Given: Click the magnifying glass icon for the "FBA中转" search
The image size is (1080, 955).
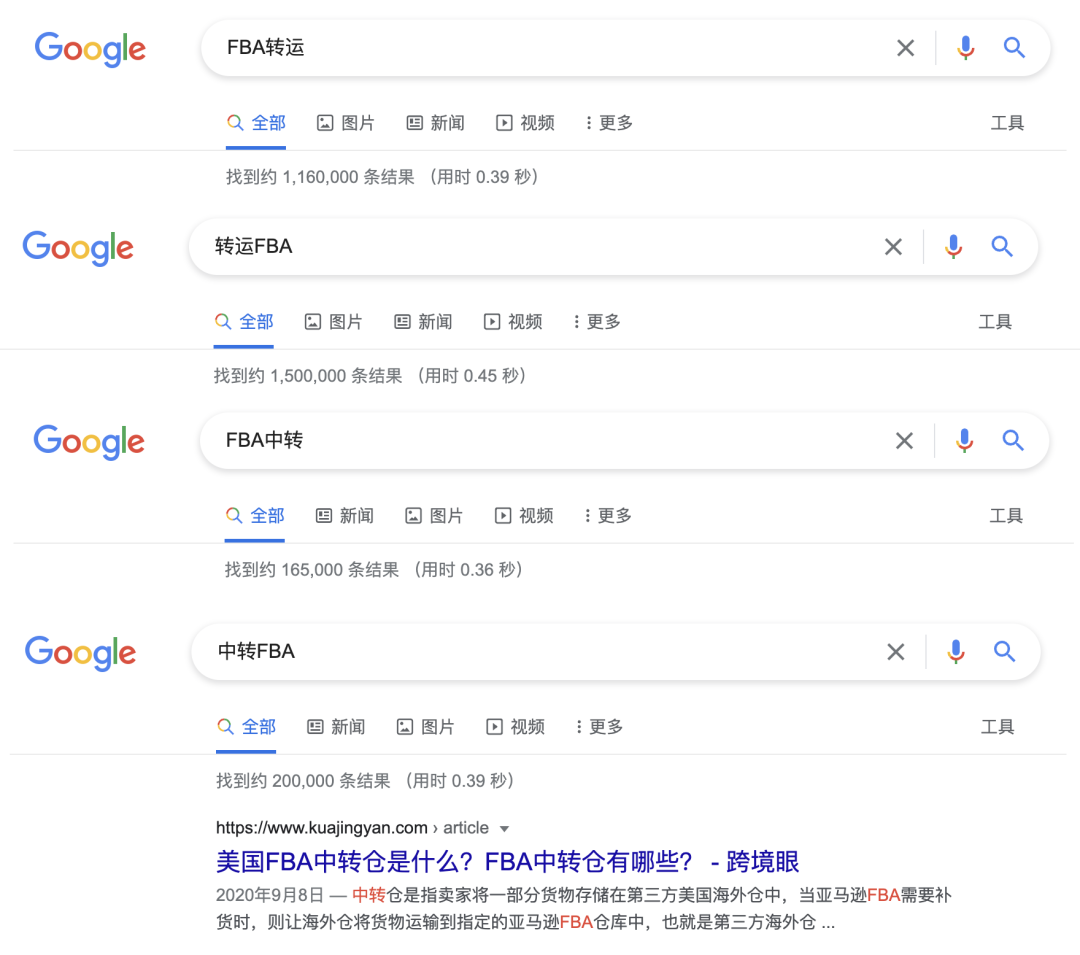Looking at the screenshot, I should pyautogui.click(x=1013, y=440).
